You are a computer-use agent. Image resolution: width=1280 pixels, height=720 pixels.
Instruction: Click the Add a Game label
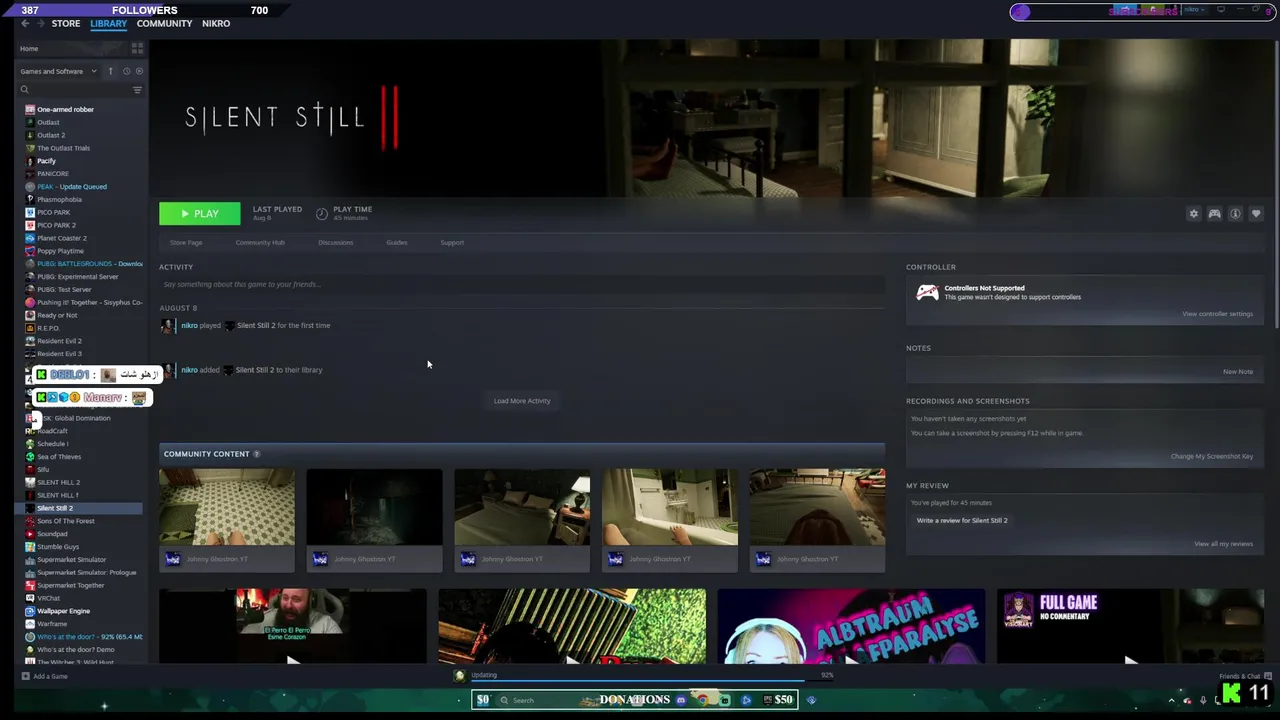point(50,676)
